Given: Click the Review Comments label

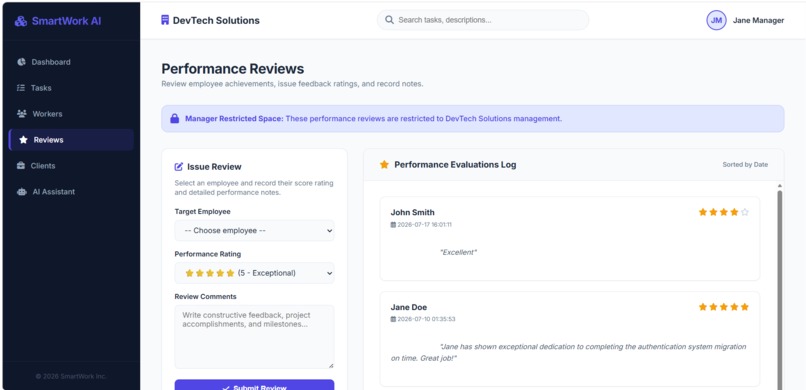Looking at the screenshot, I should tap(206, 296).
